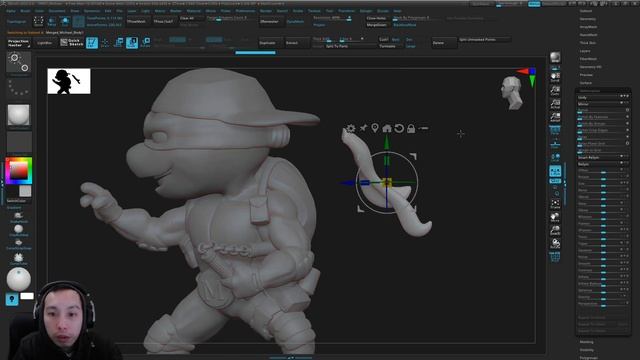Open the Brush menu

pos(25,11)
